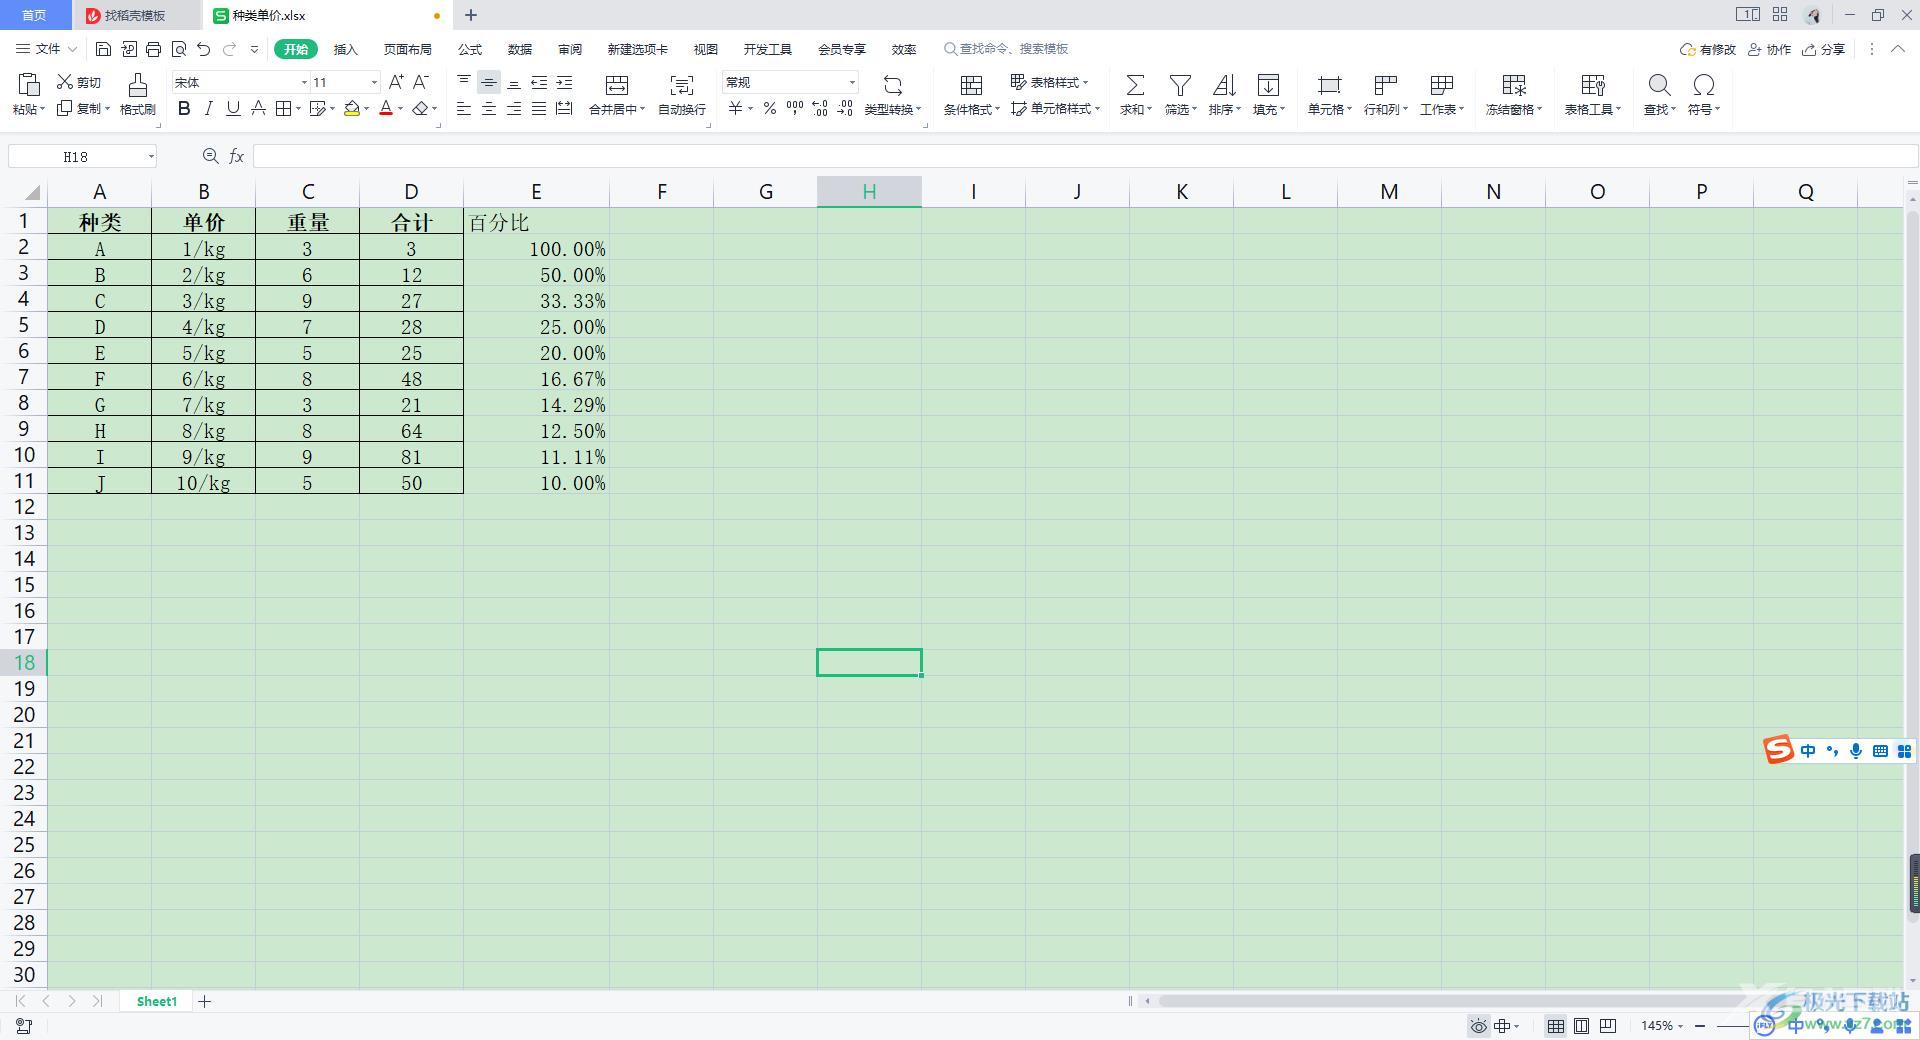Click the Format Painter (格式刷) tool
Image resolution: width=1920 pixels, height=1040 pixels.
click(x=138, y=95)
